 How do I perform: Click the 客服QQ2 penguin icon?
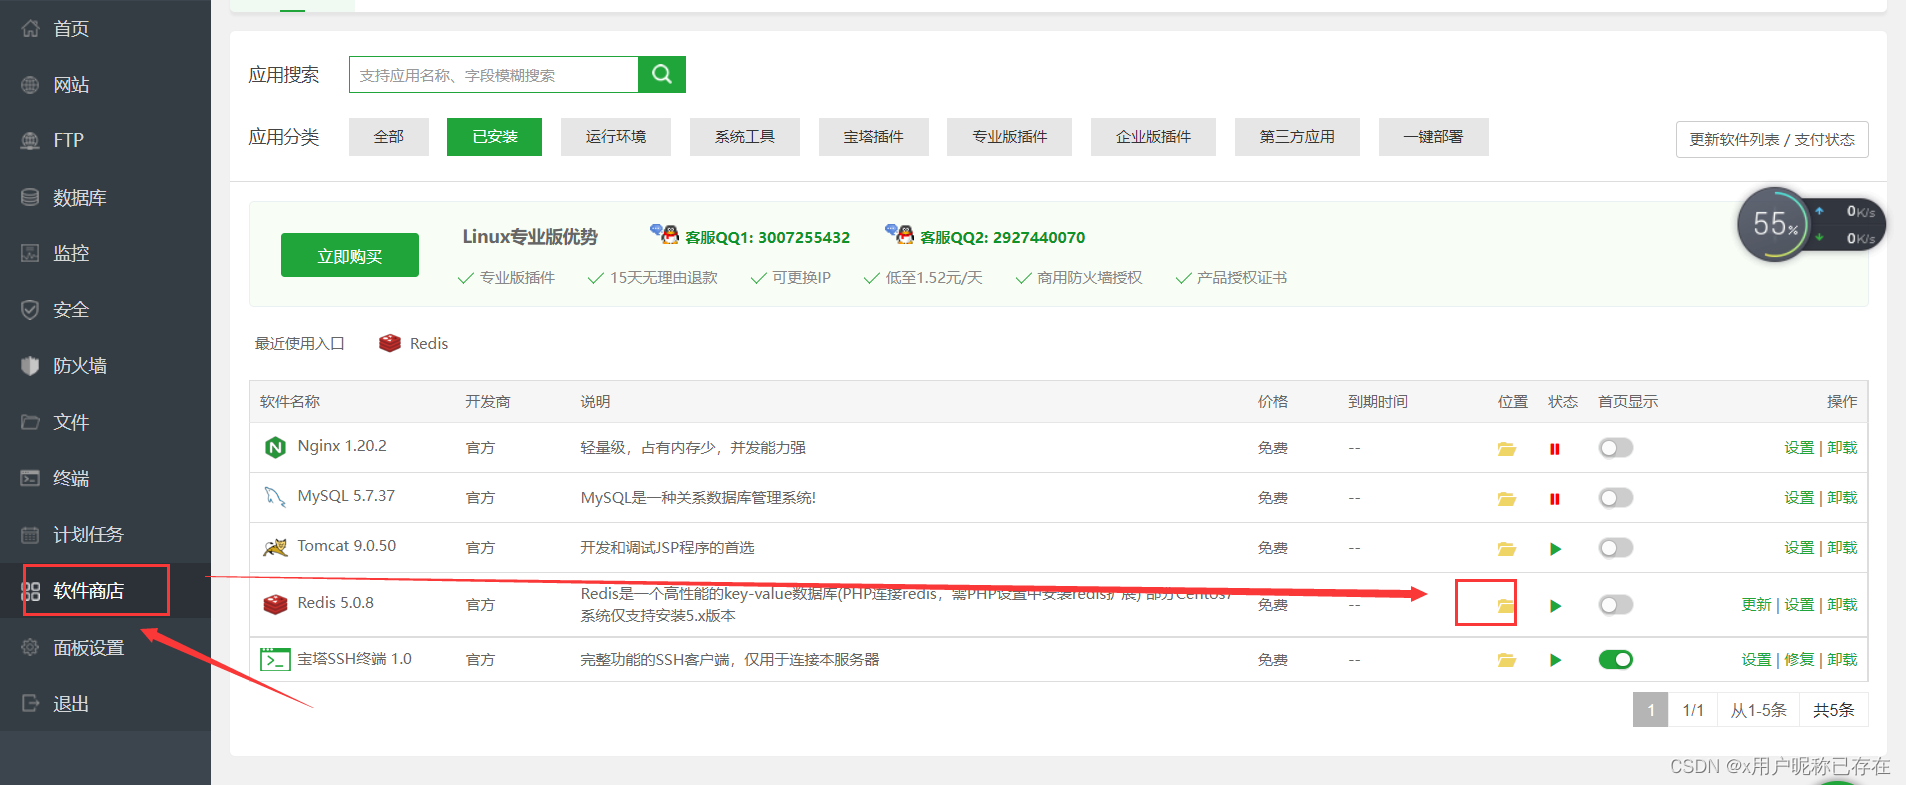(899, 235)
